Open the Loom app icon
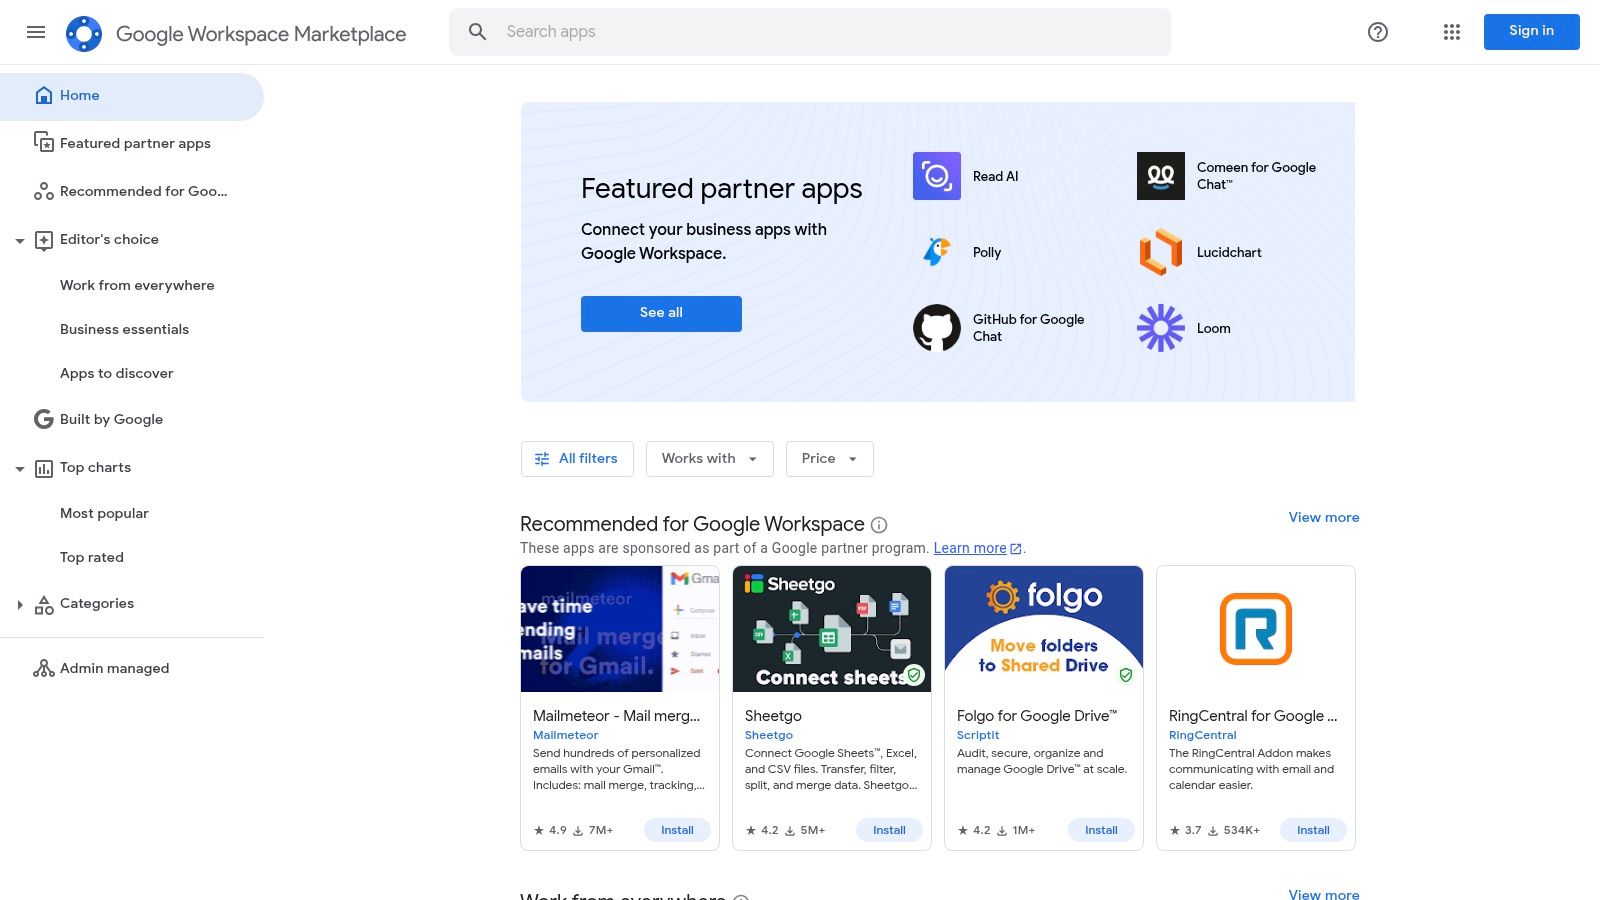The height and width of the screenshot is (900, 1600). (x=1160, y=327)
